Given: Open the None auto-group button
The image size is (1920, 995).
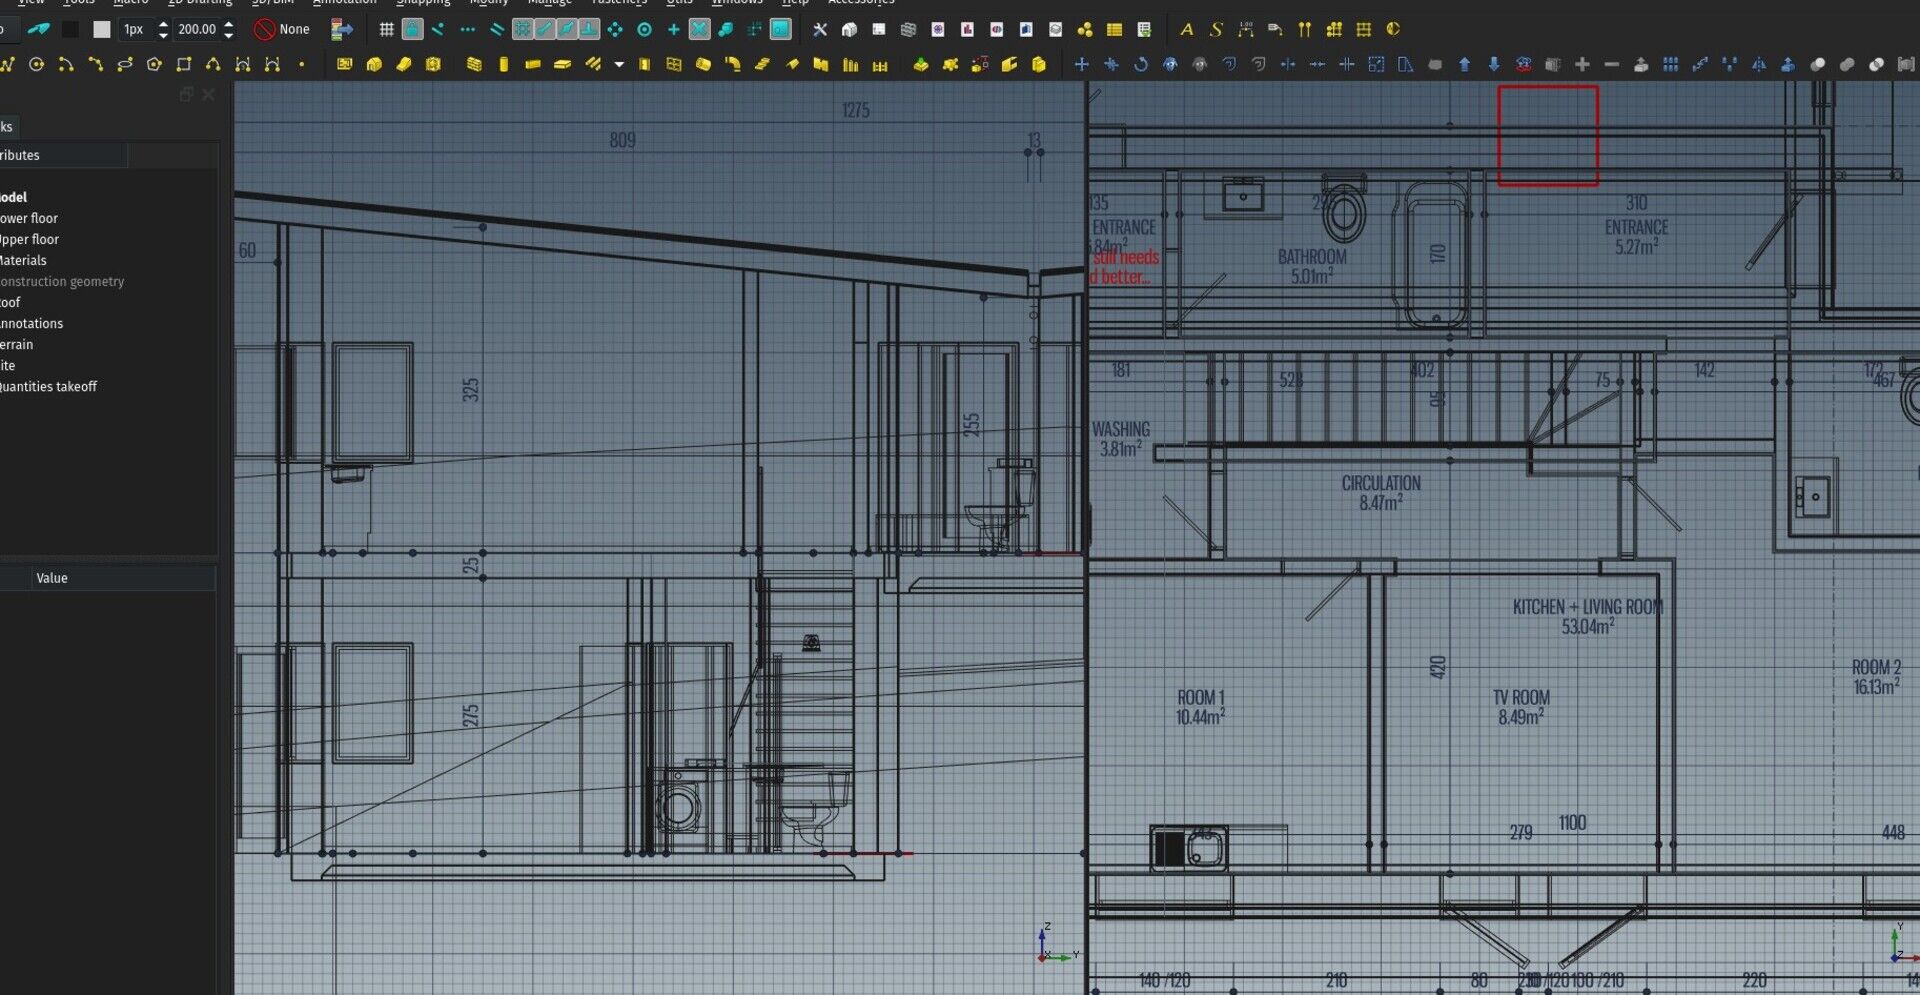Looking at the screenshot, I should point(283,29).
